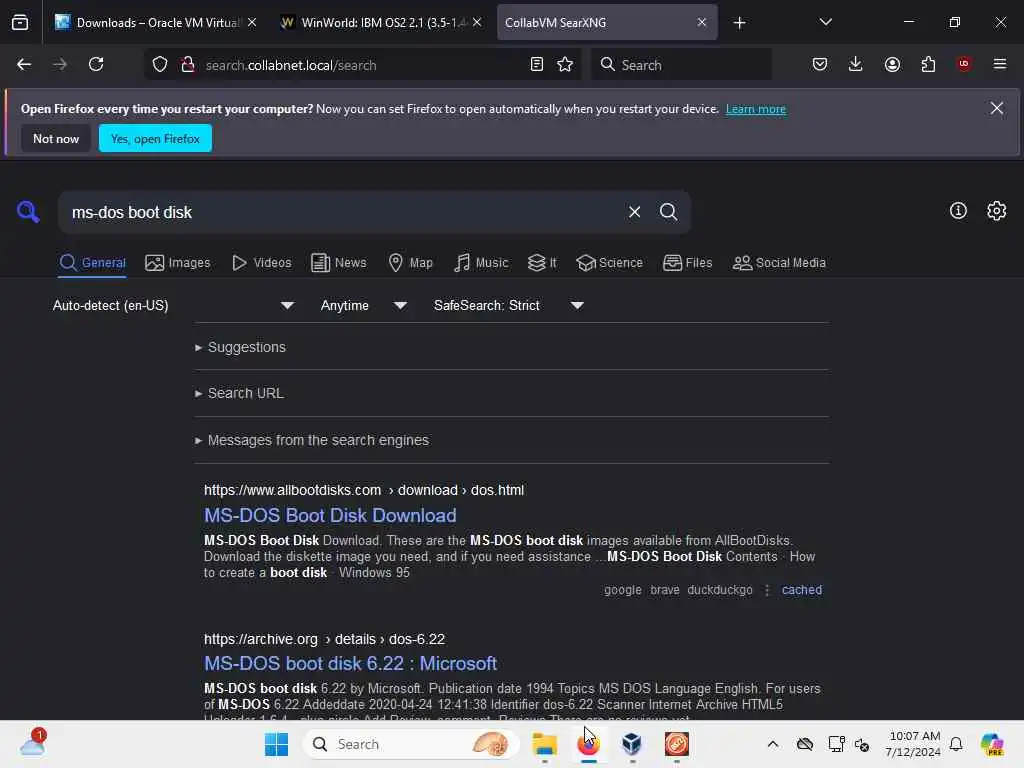Open the tracking protection shield icon
Screen dimensions: 1024x768
160,65
